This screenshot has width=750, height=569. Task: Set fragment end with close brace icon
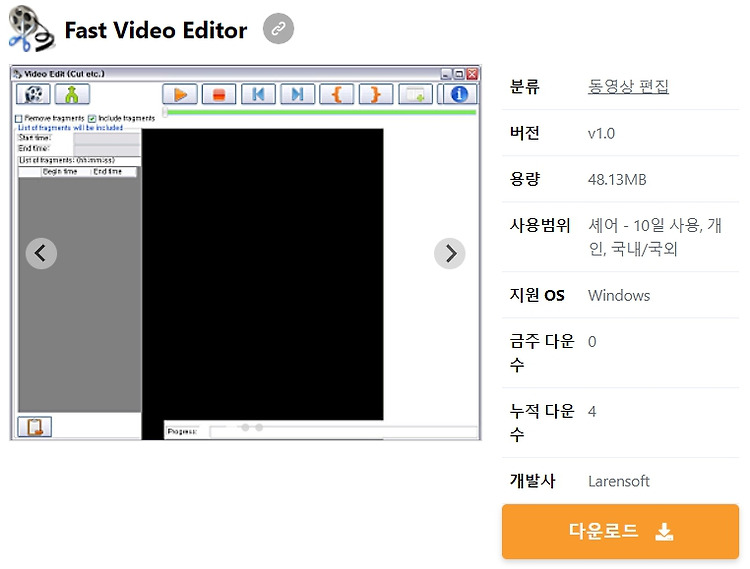point(376,94)
